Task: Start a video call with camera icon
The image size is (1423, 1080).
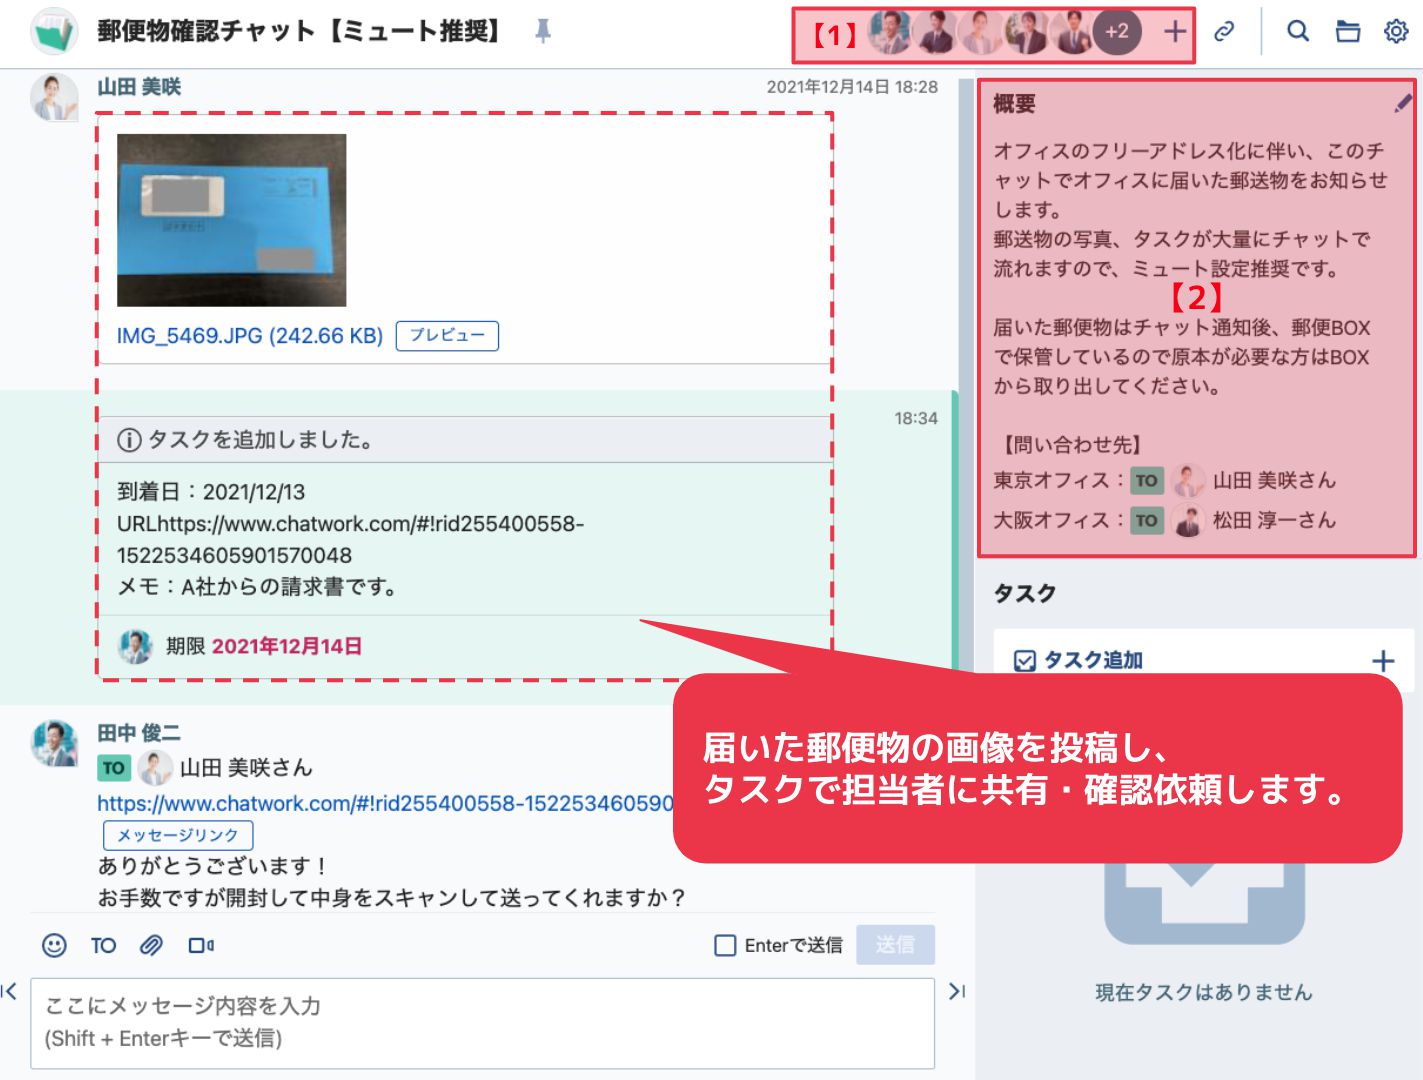Action: coord(201,945)
